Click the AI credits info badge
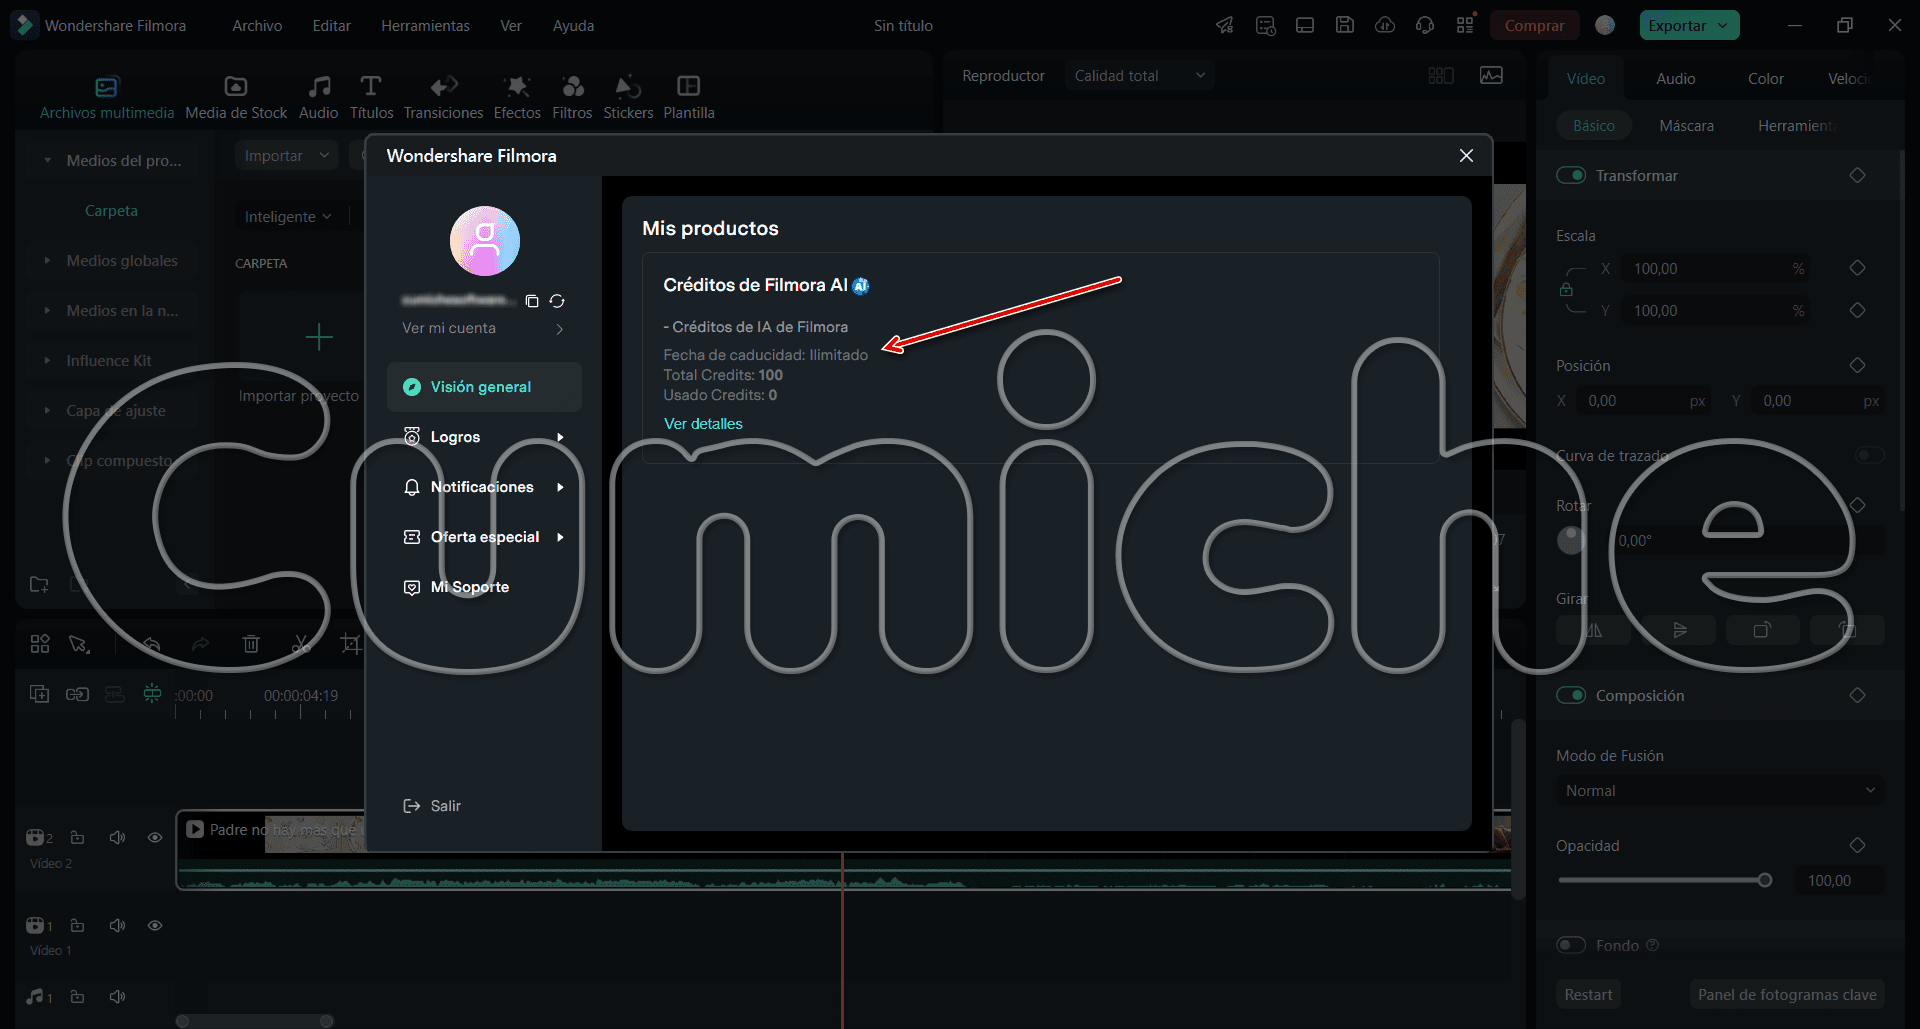The width and height of the screenshot is (1920, 1029). (x=861, y=286)
